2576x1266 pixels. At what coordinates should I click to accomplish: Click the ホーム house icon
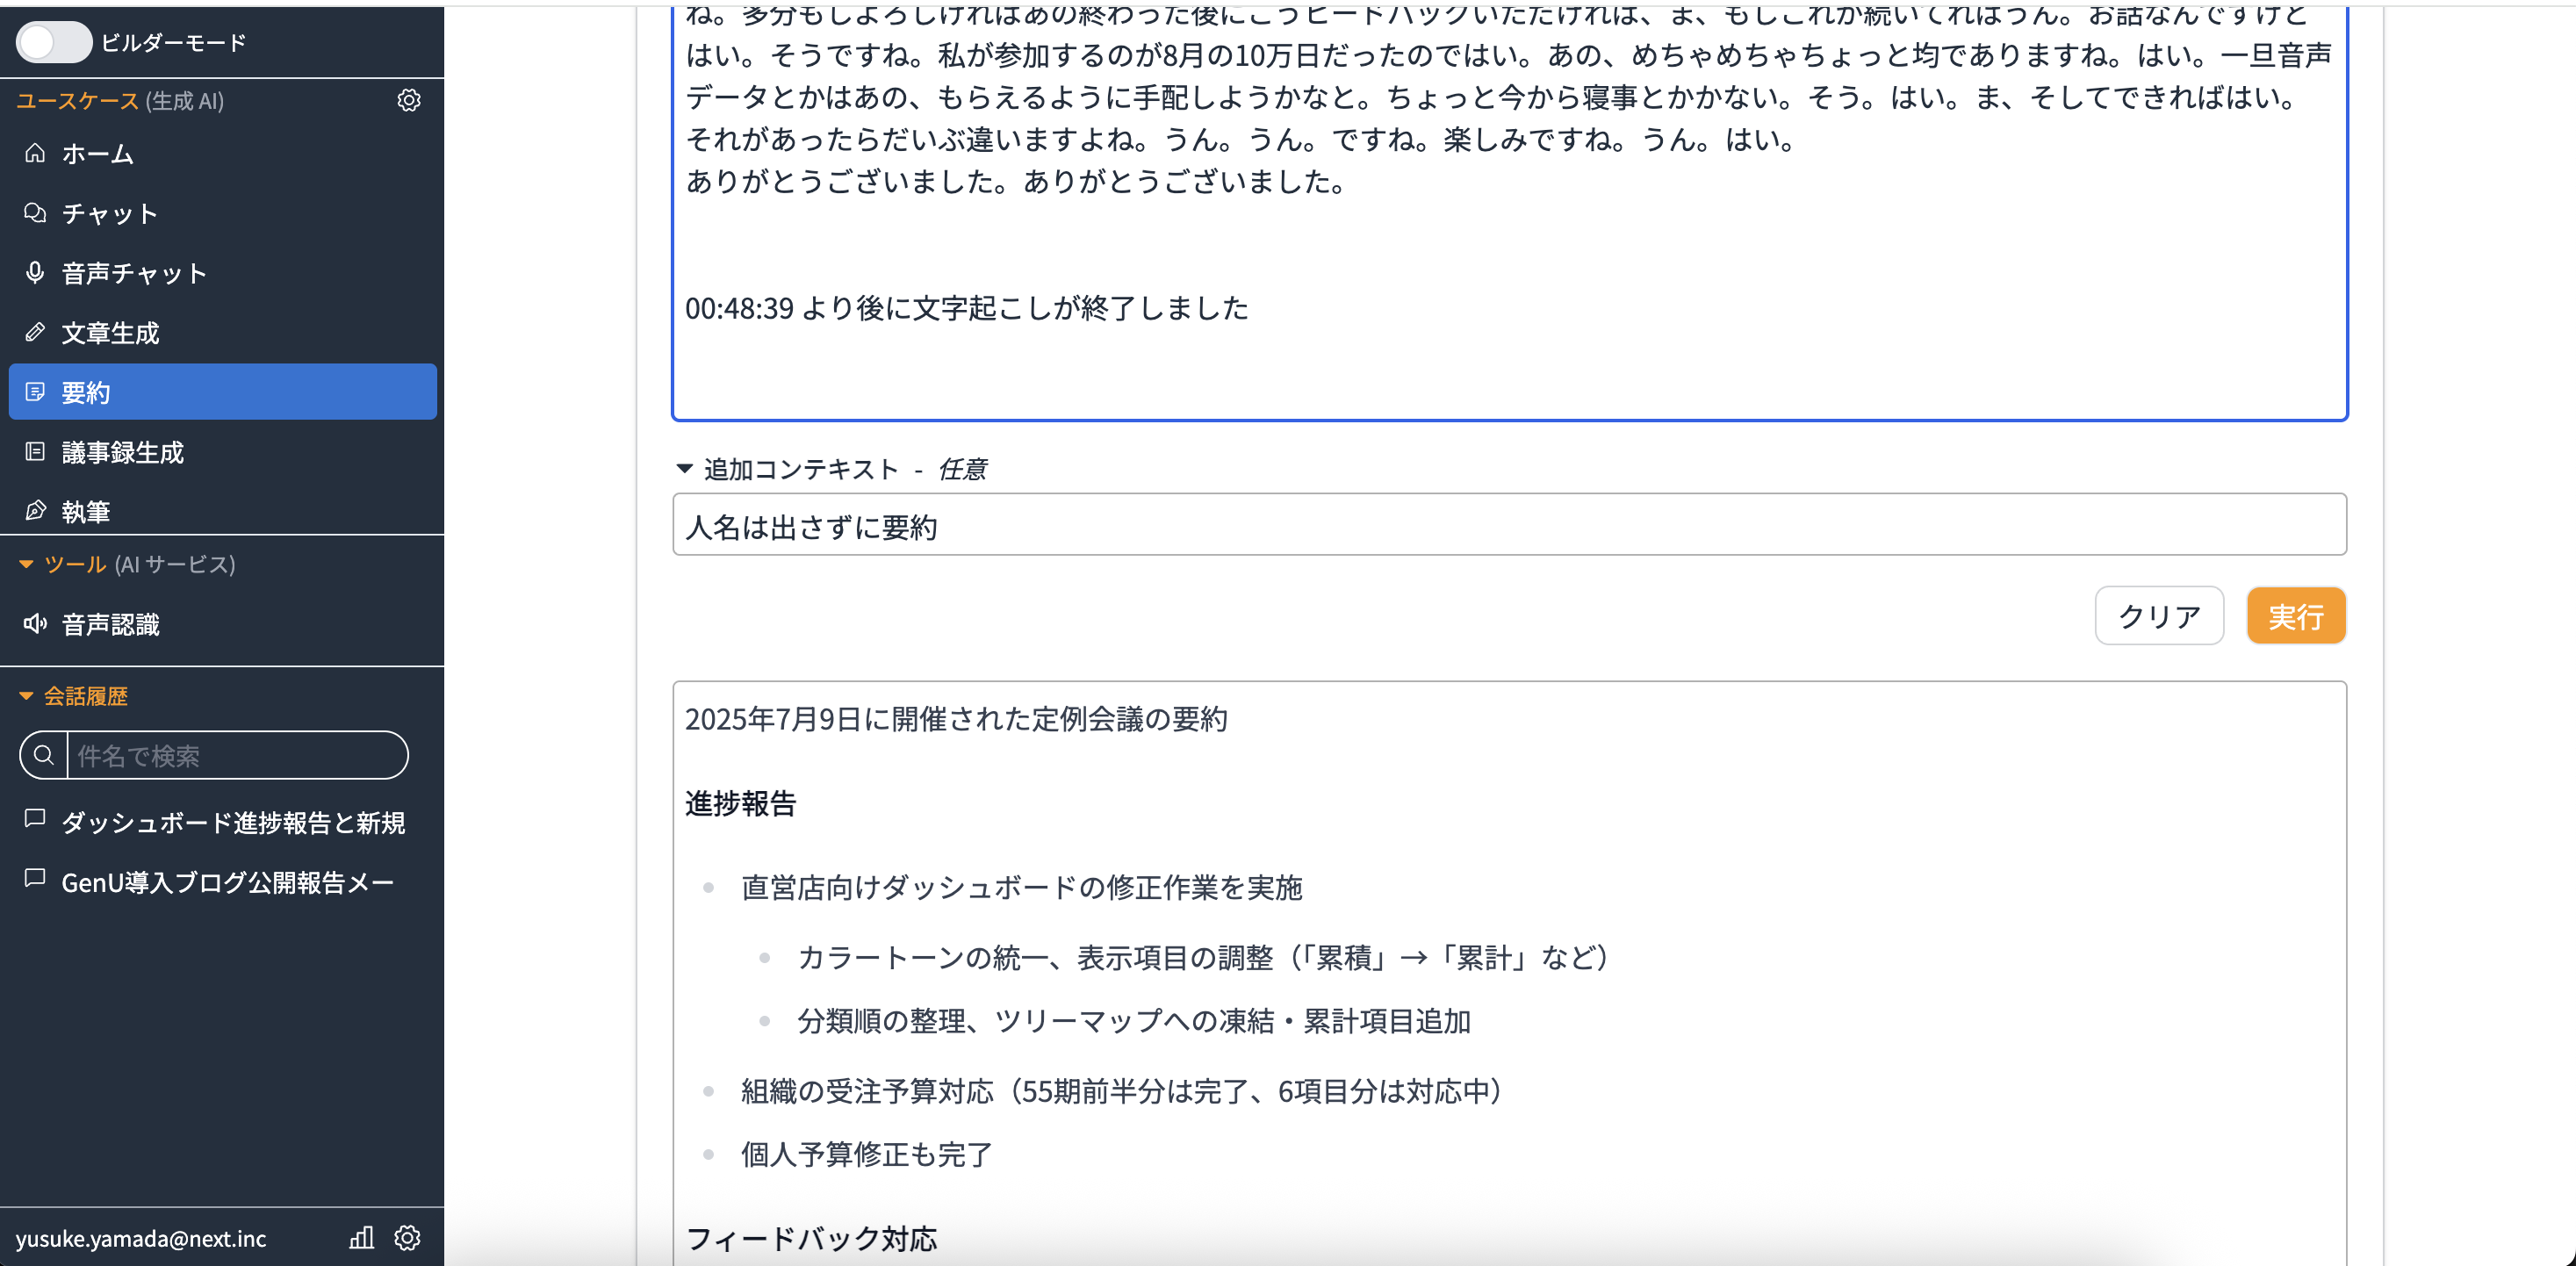tap(35, 154)
